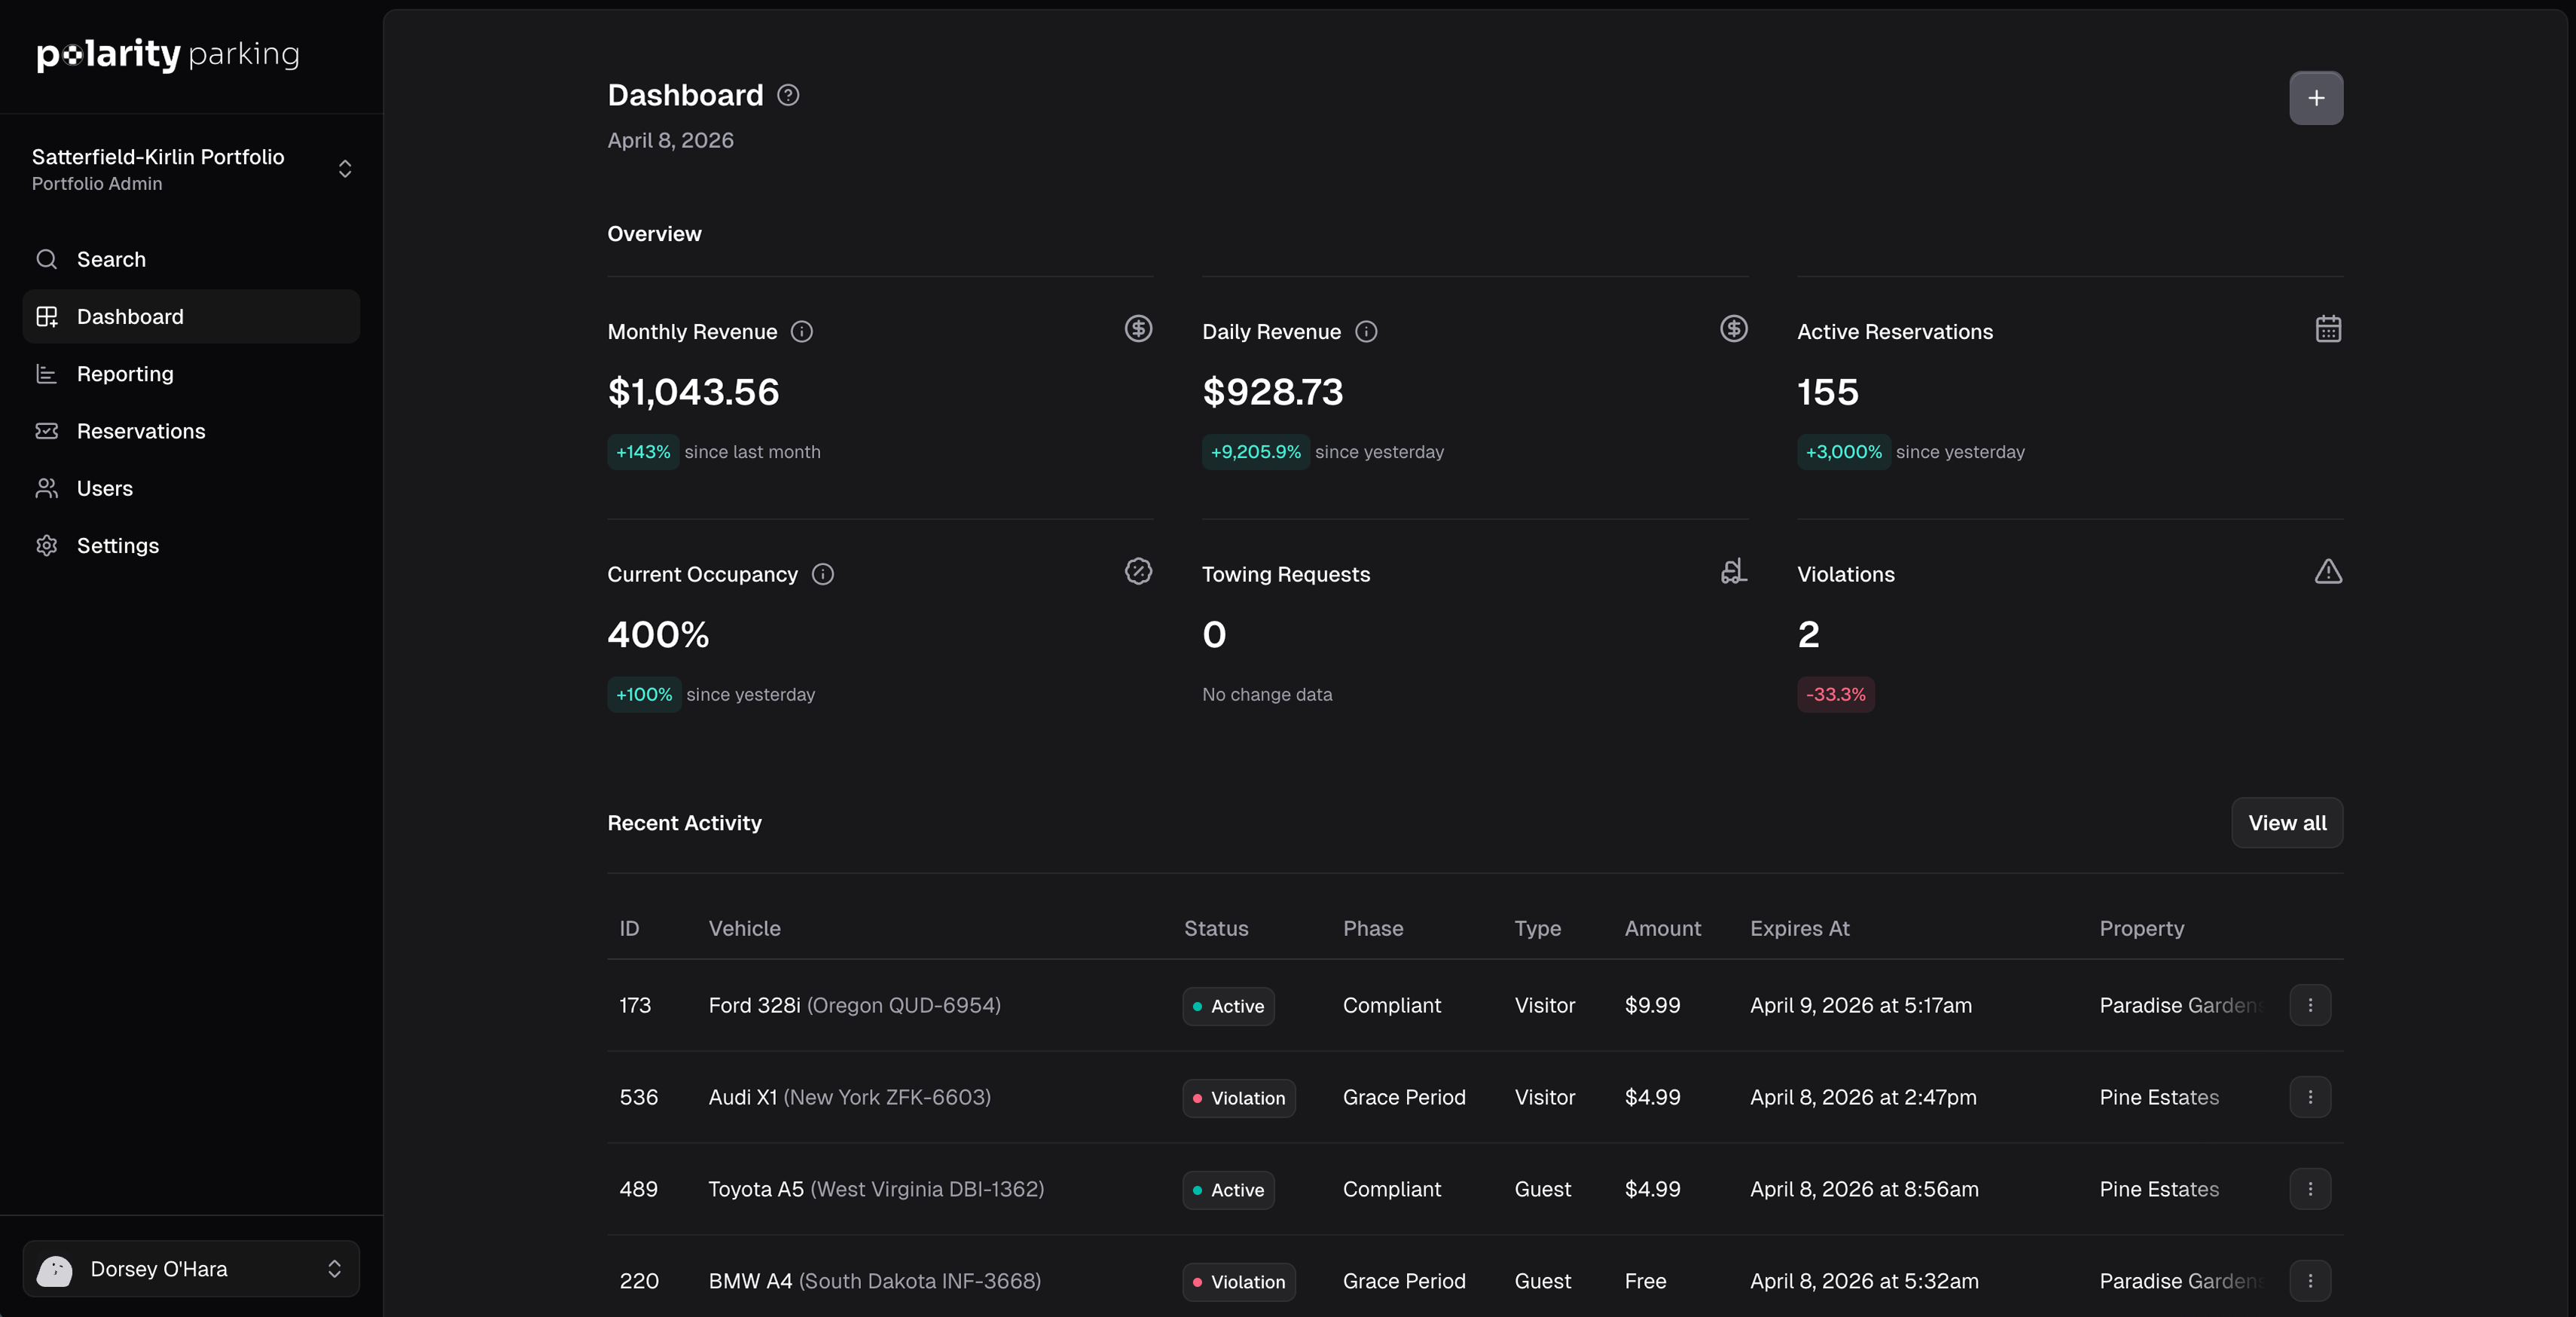Click Active status badge for row 489

[x=1228, y=1190]
